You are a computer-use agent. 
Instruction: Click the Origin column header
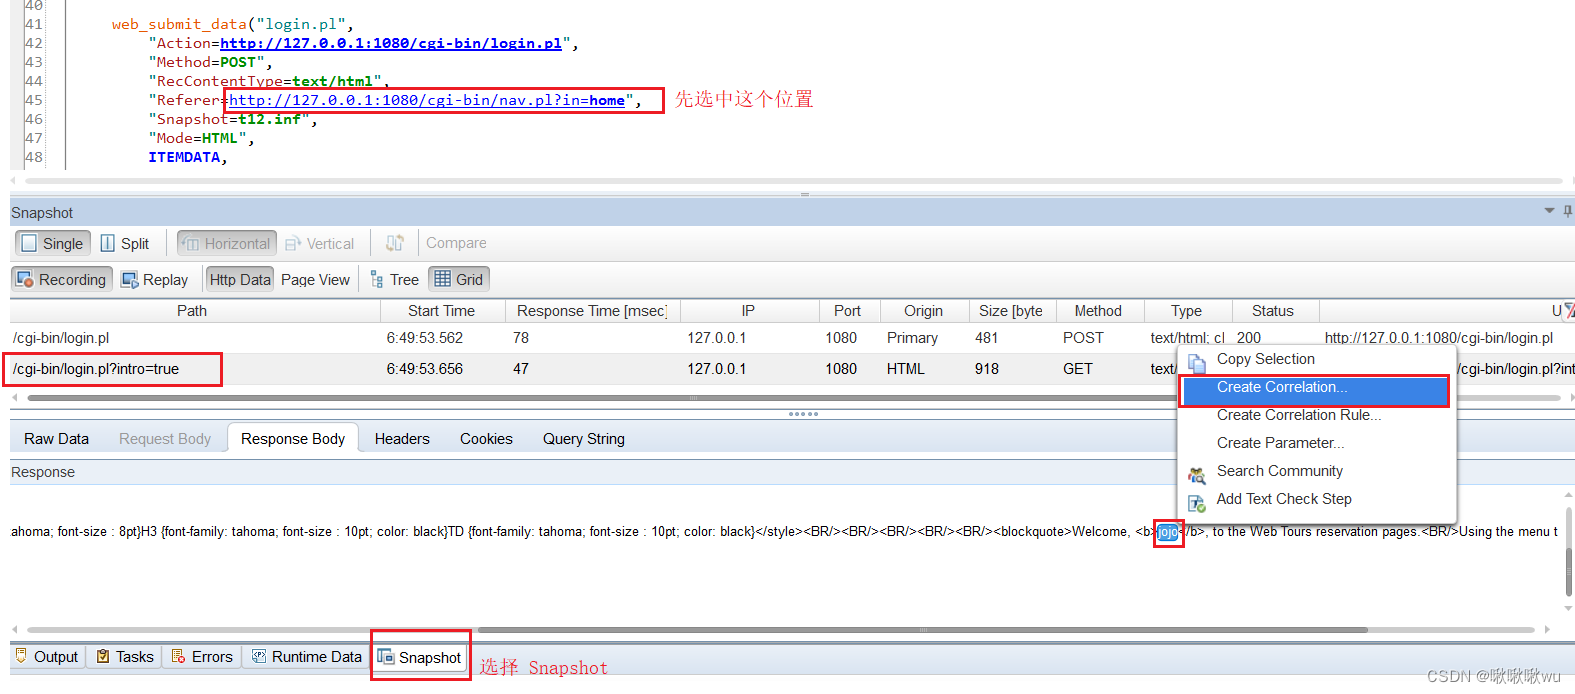pos(923,311)
